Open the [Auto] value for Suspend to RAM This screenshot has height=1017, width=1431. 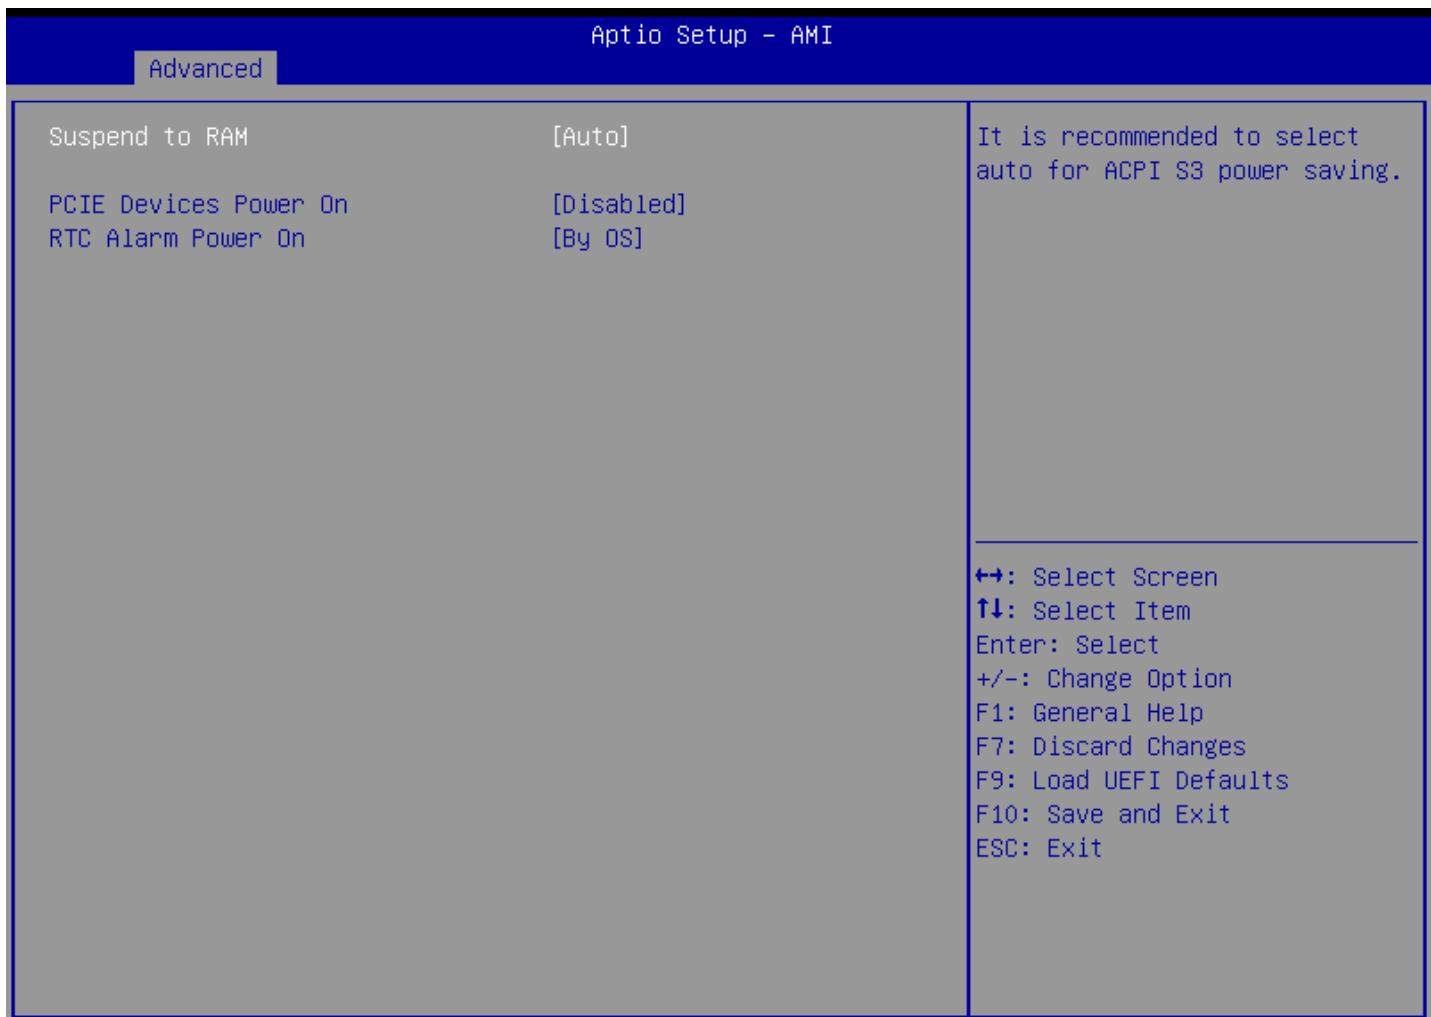(x=590, y=137)
